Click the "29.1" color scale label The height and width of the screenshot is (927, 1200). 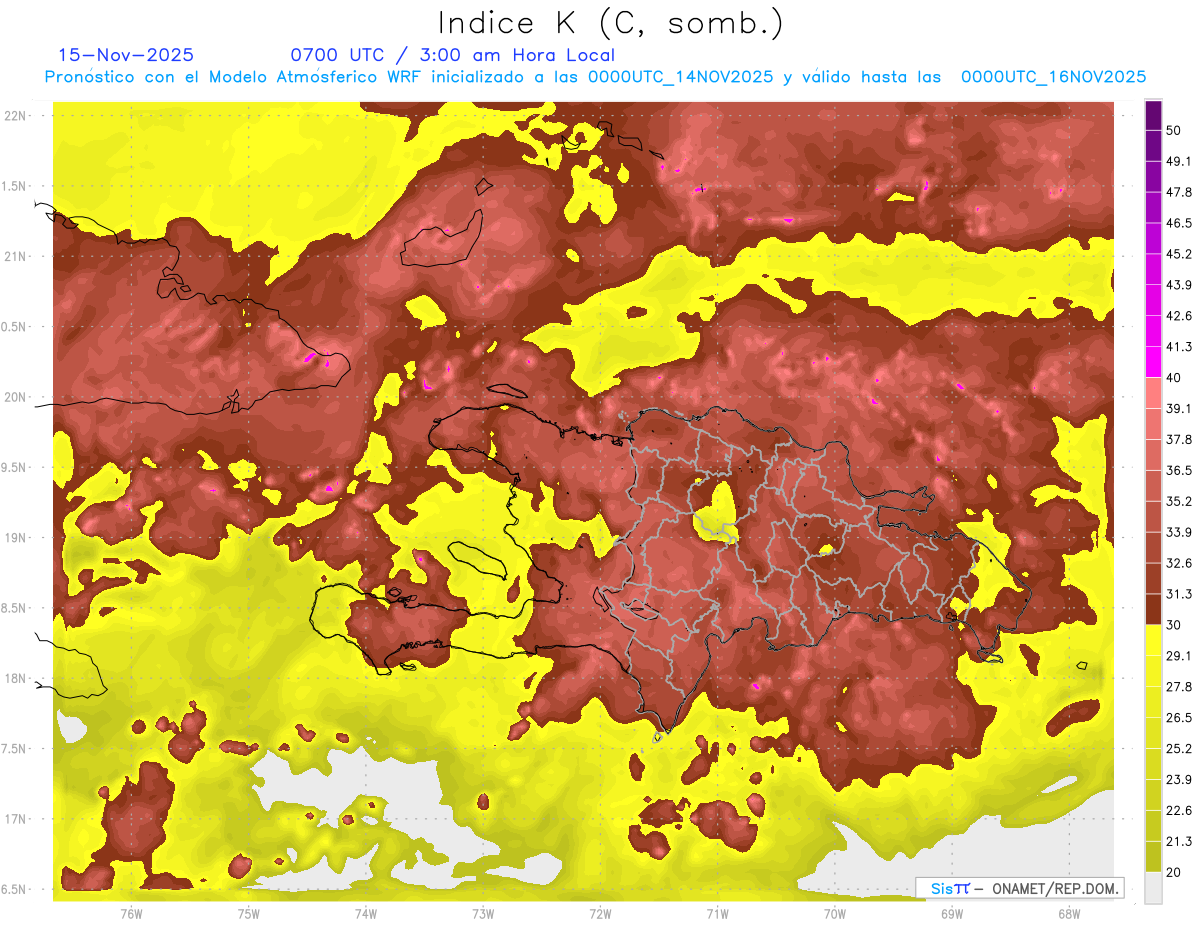[1179, 656]
